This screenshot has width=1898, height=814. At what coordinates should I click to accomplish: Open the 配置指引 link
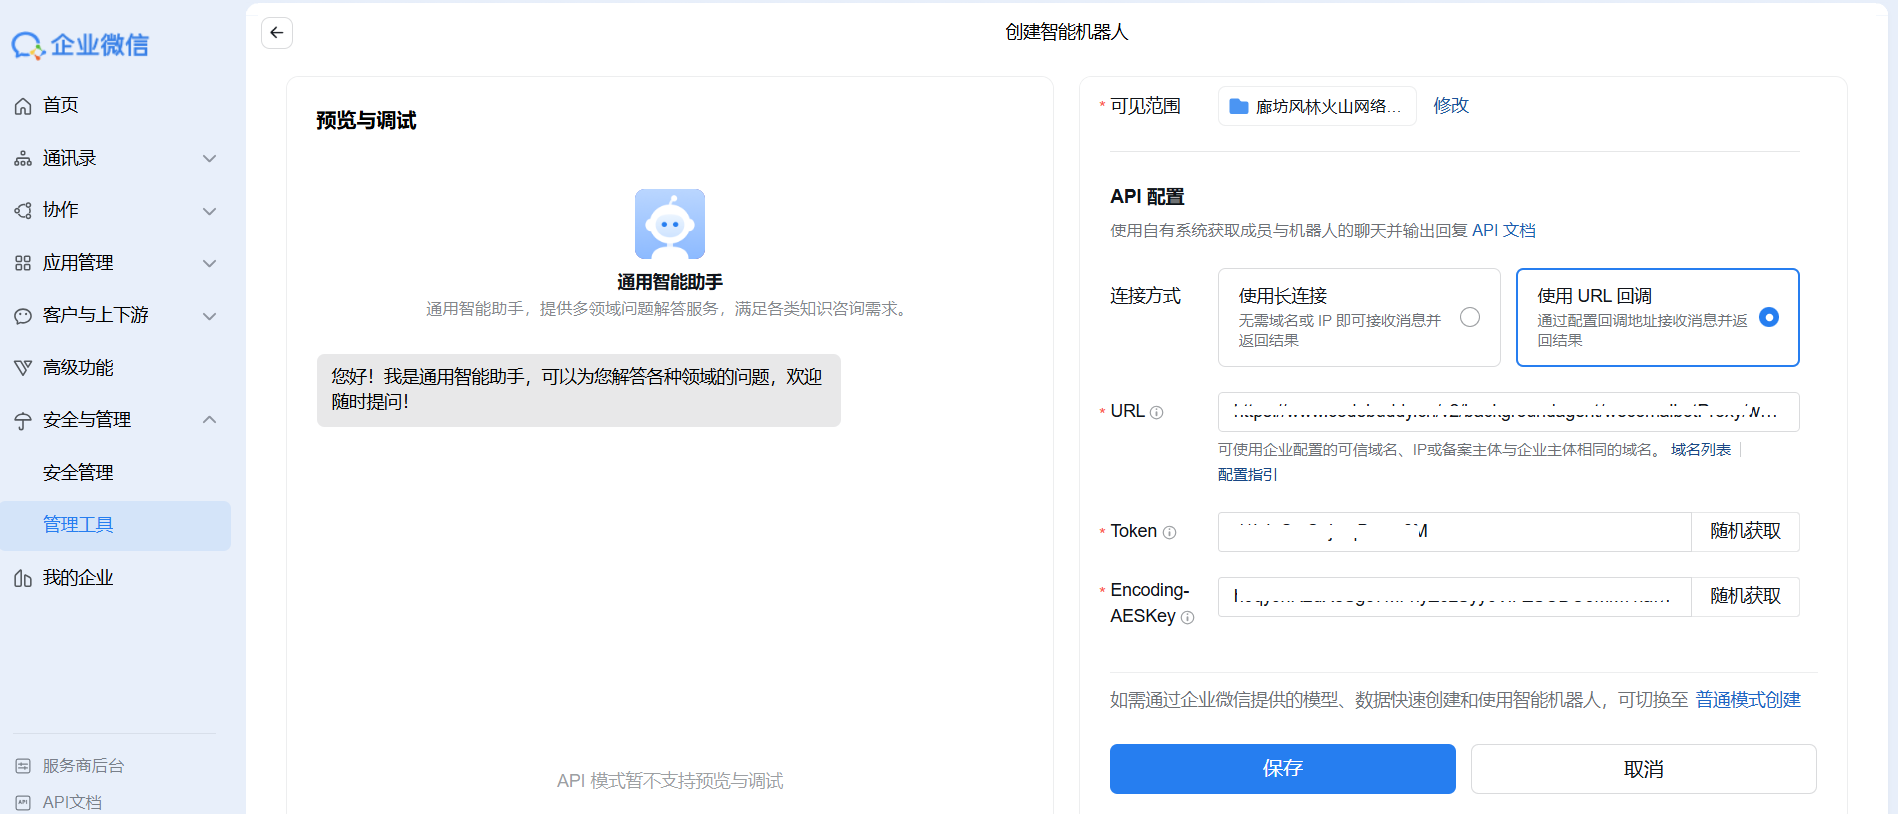(1247, 474)
